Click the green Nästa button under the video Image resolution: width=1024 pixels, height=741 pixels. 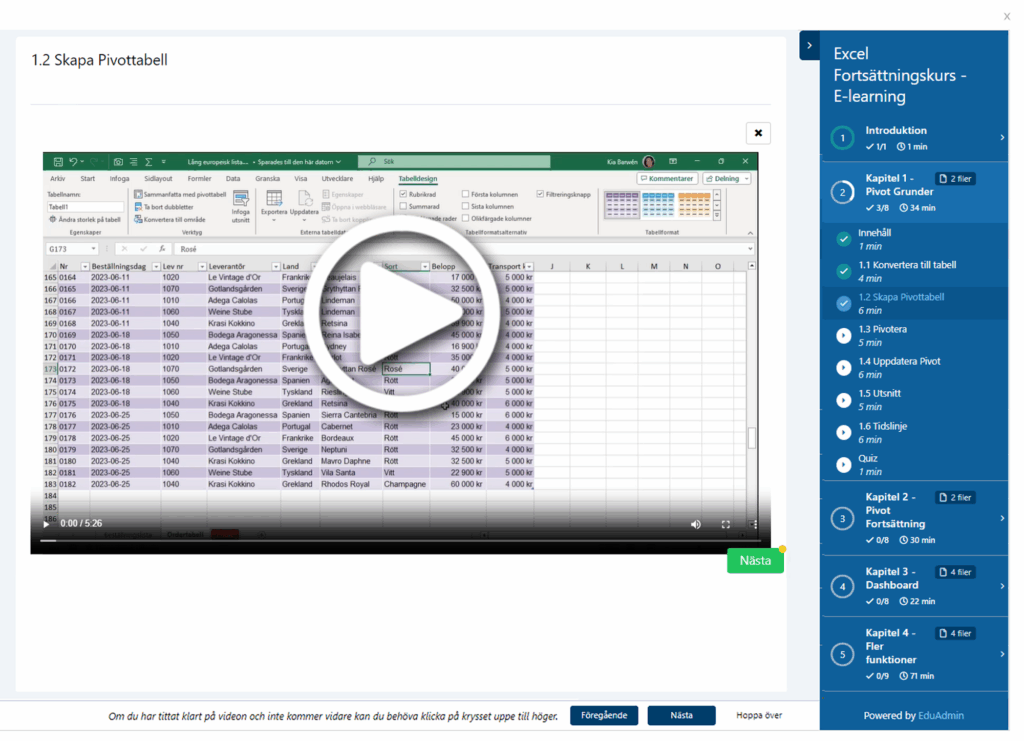click(755, 560)
